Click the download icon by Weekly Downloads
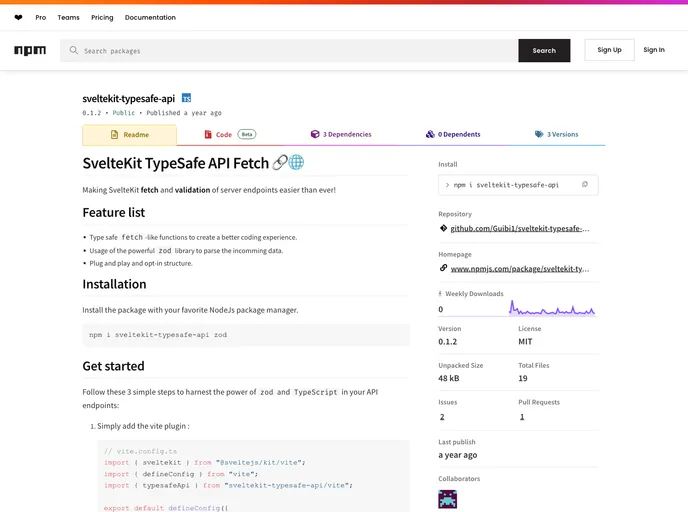This screenshot has height=512, width=688. click(x=440, y=294)
